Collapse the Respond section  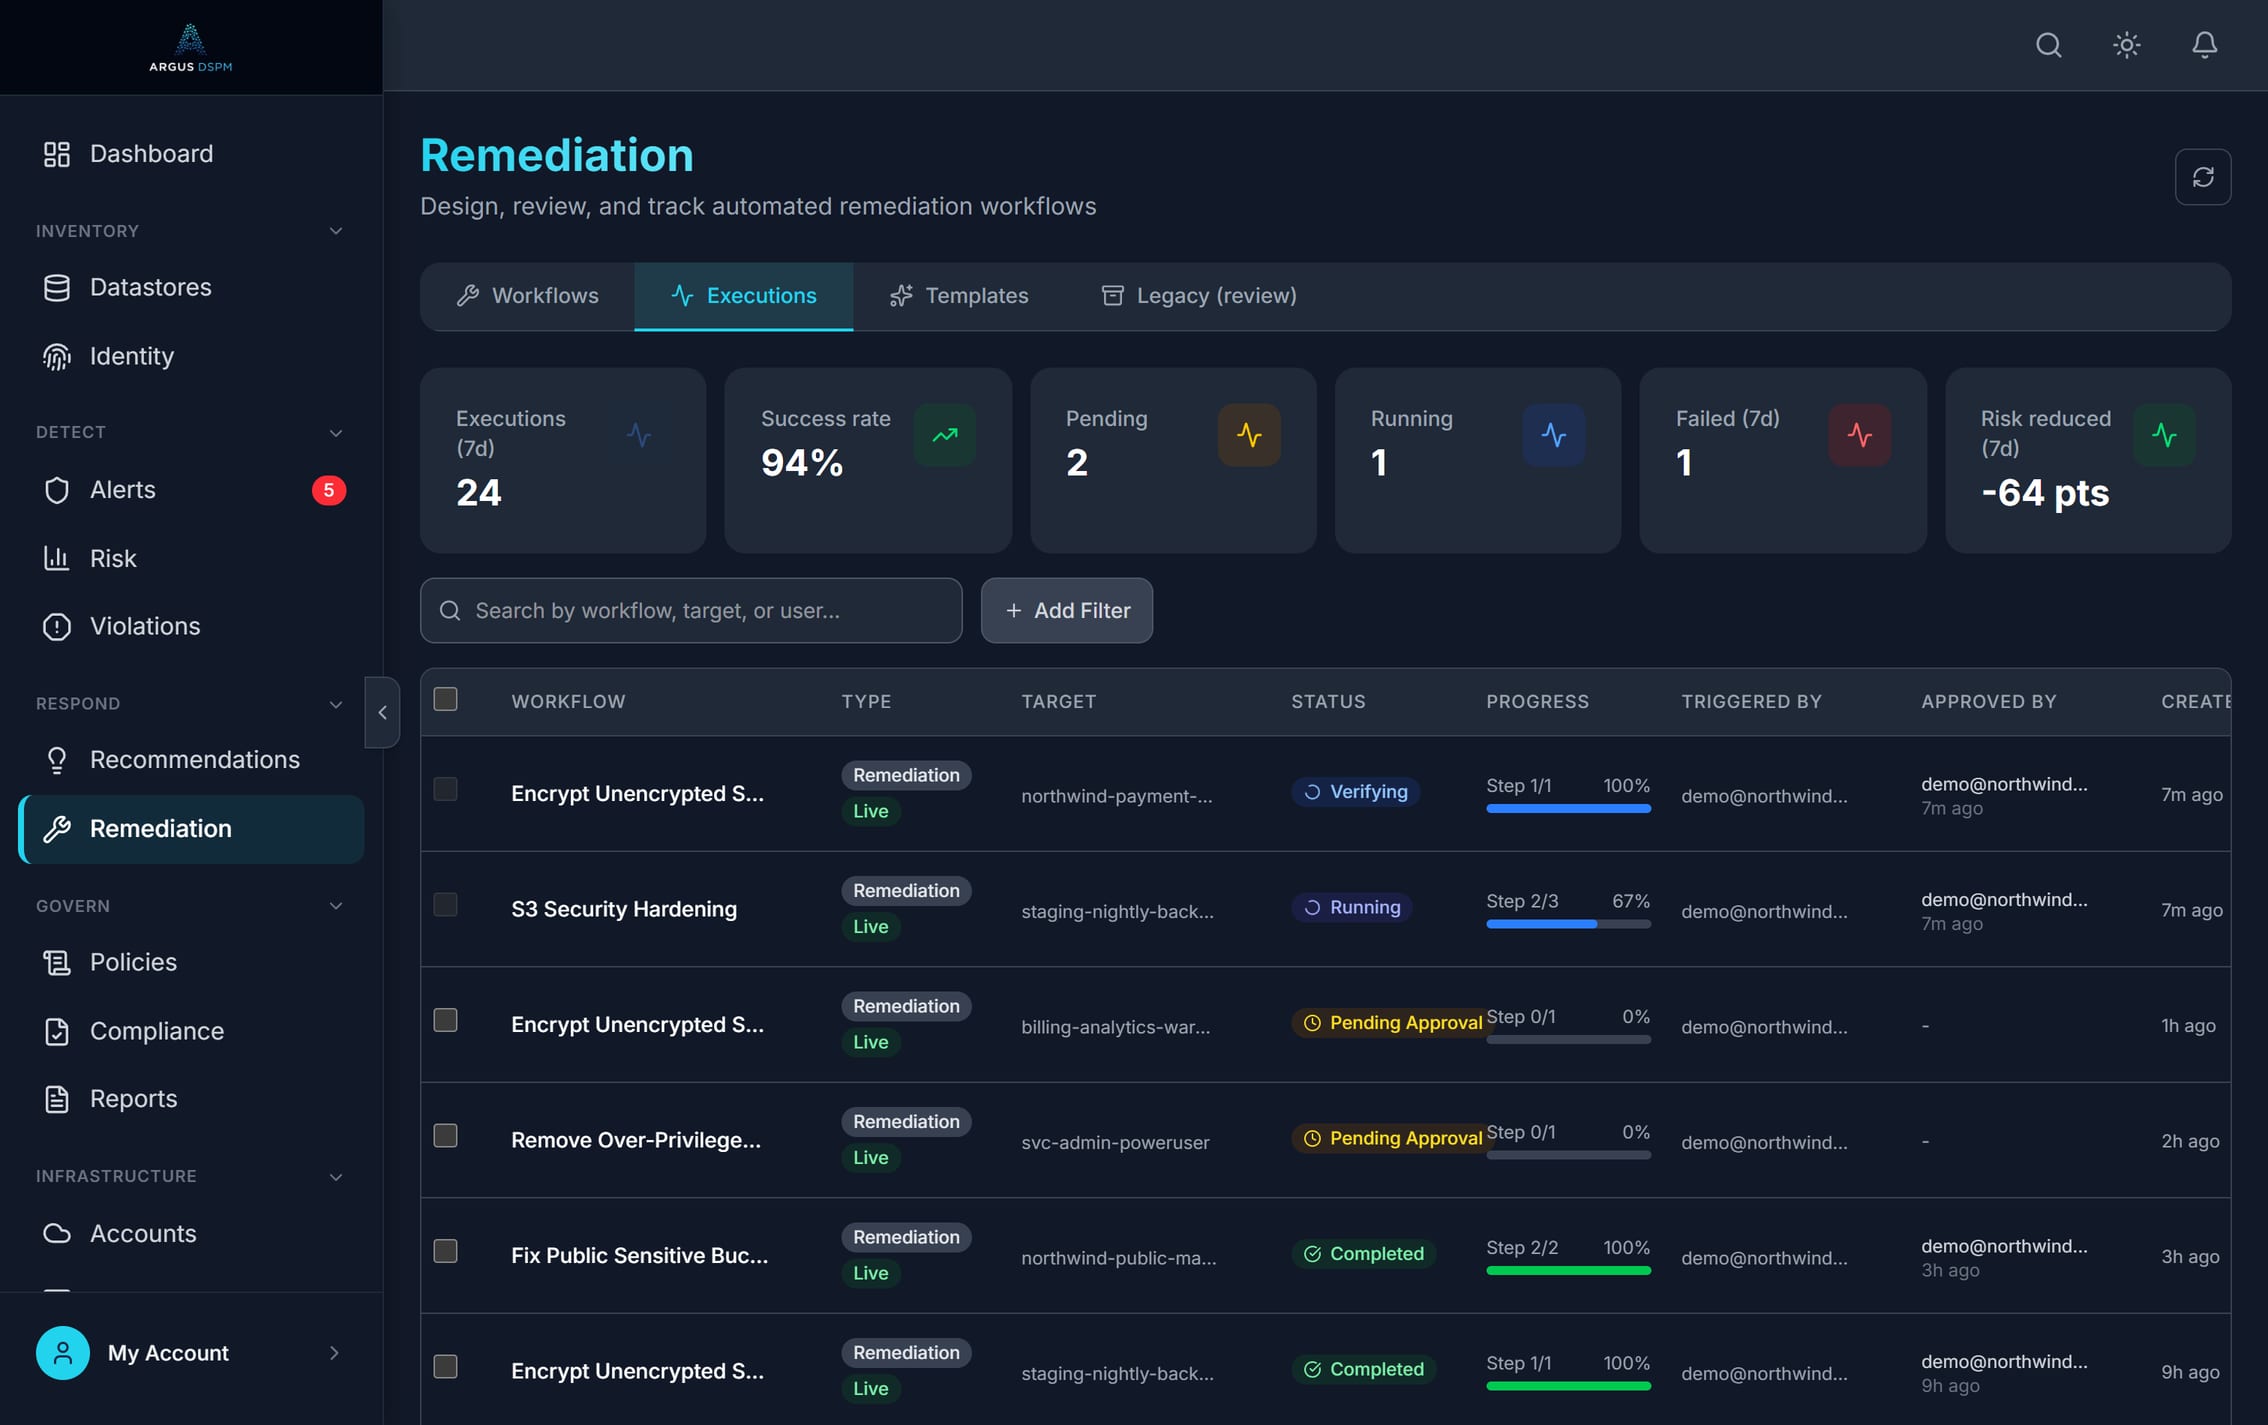pos(336,704)
